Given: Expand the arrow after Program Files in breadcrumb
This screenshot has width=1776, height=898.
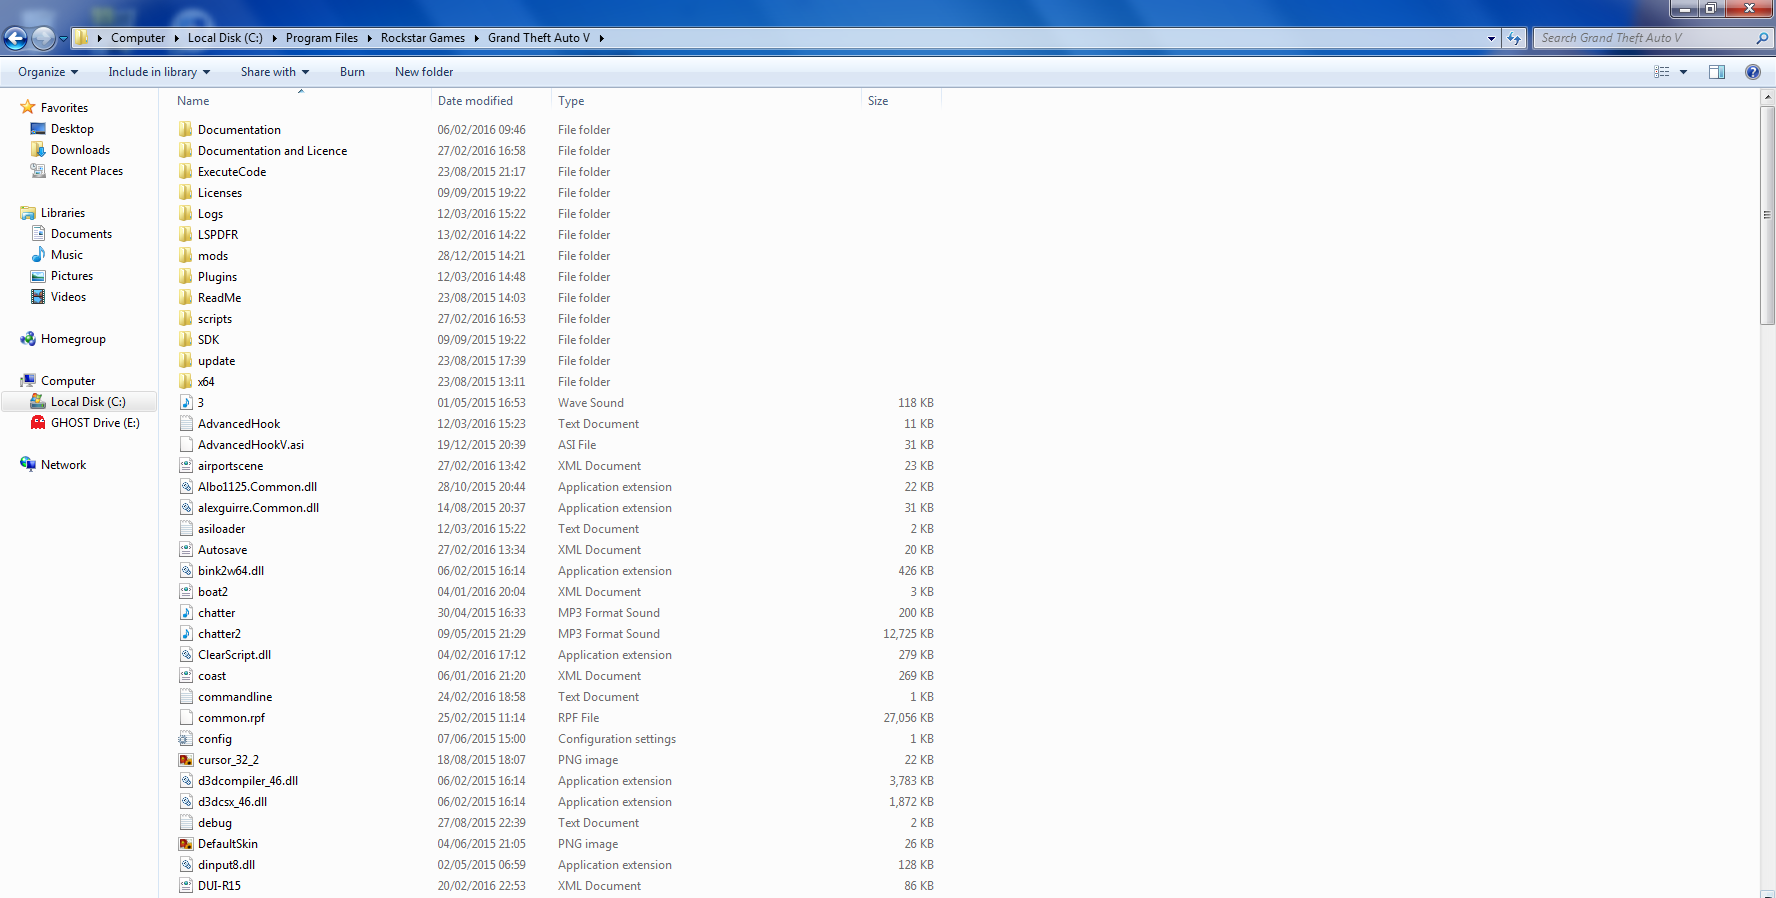Looking at the screenshot, I should 370,38.
